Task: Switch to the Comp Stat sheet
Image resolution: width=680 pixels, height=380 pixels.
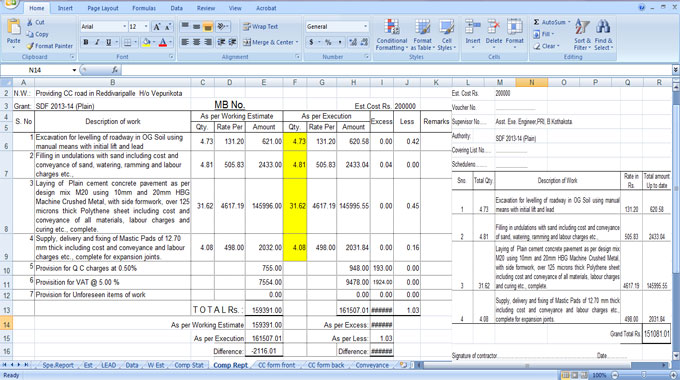Action: 189,365
